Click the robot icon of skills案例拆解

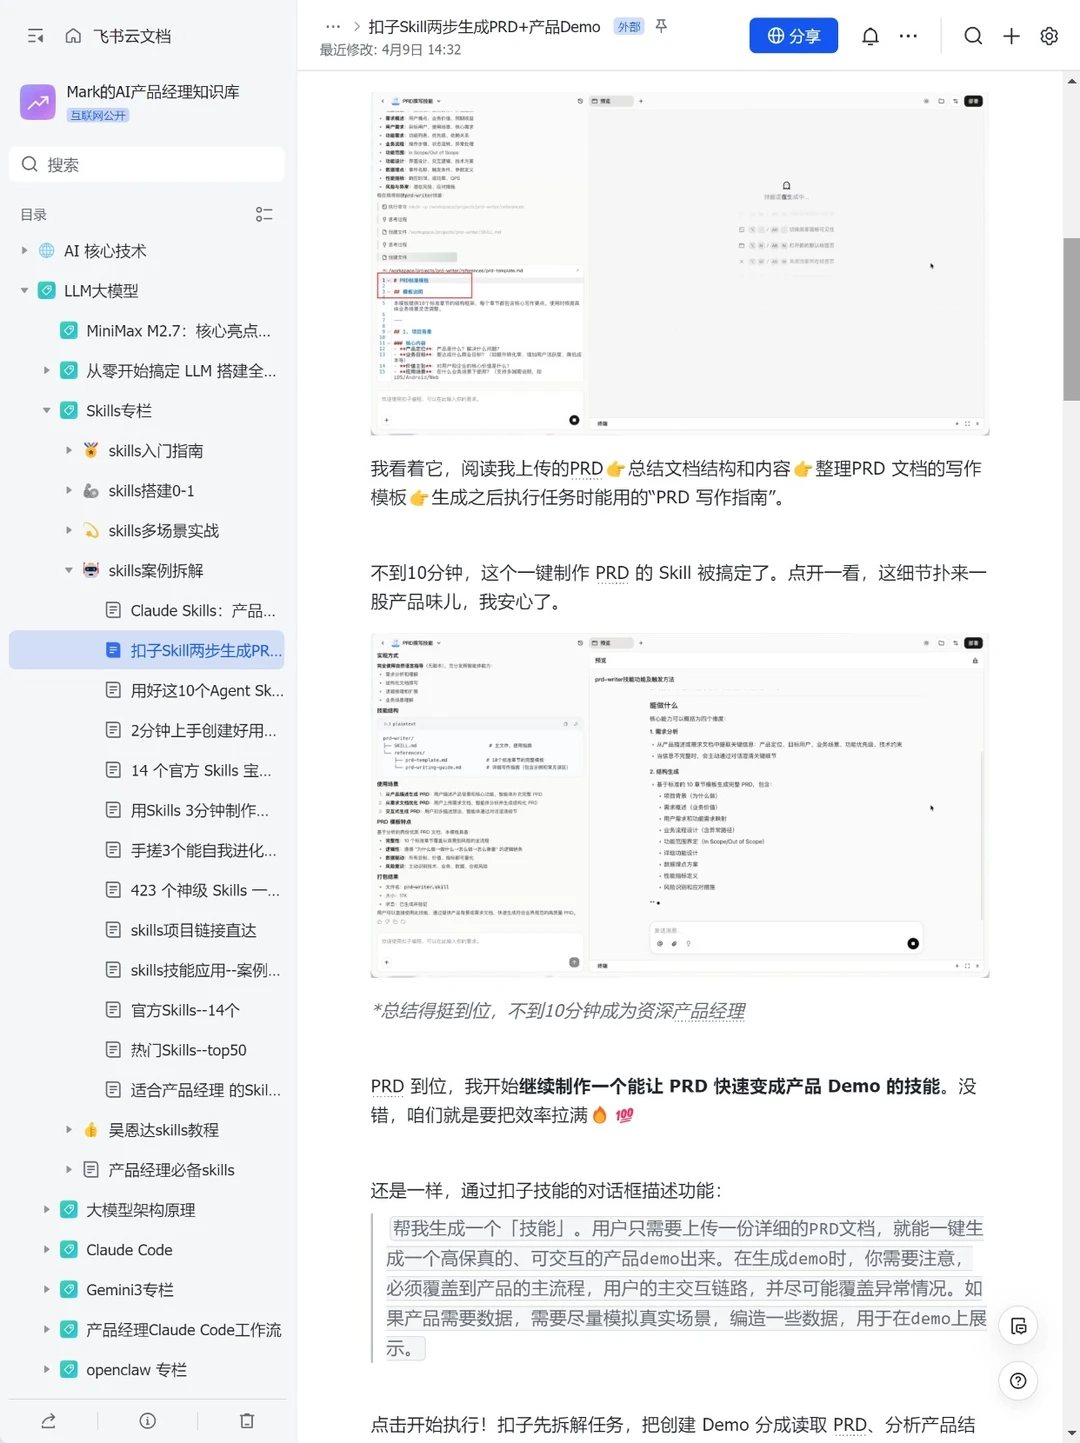pos(91,570)
